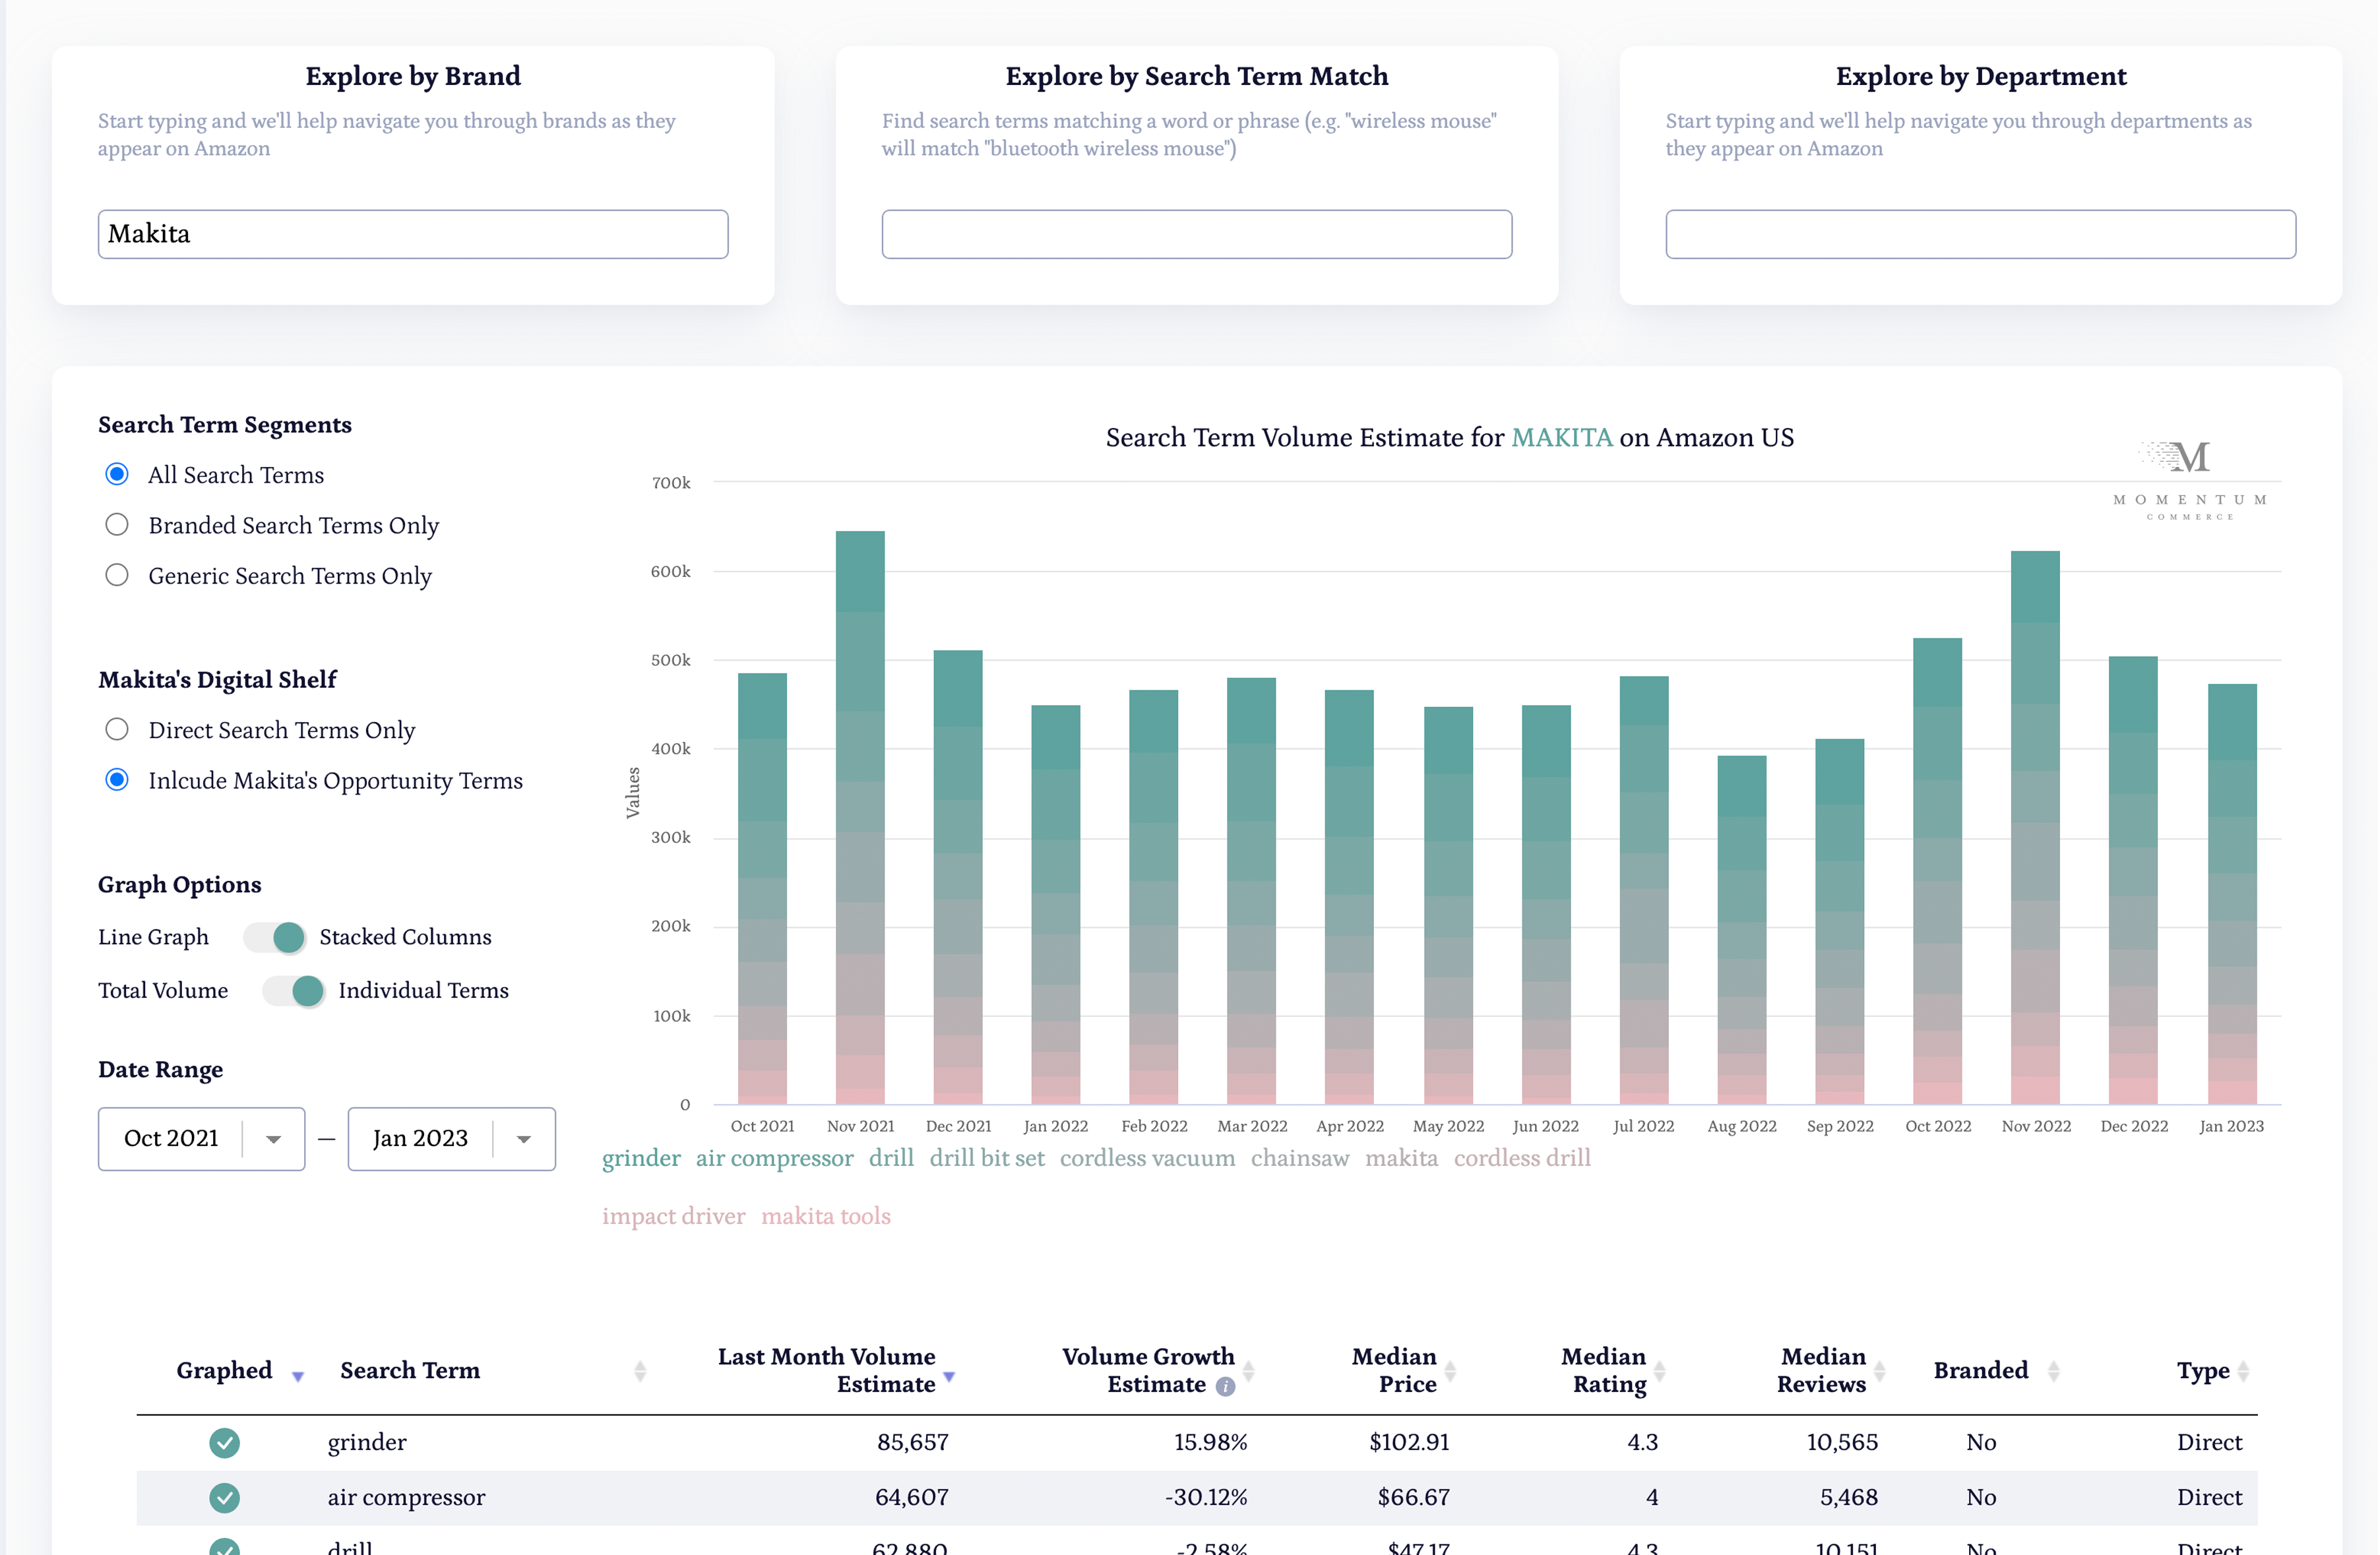Click the 5,468 median reviews value

pyautogui.click(x=1848, y=1497)
